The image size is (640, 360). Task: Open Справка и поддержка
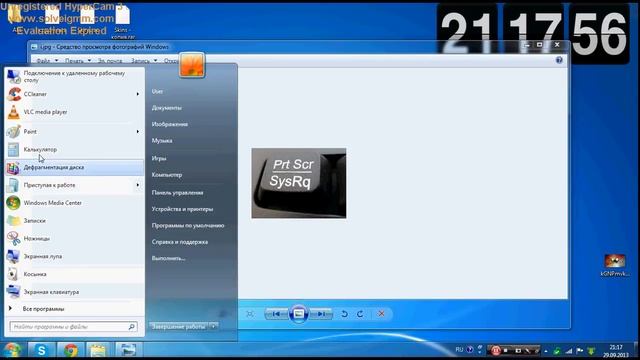coord(180,242)
